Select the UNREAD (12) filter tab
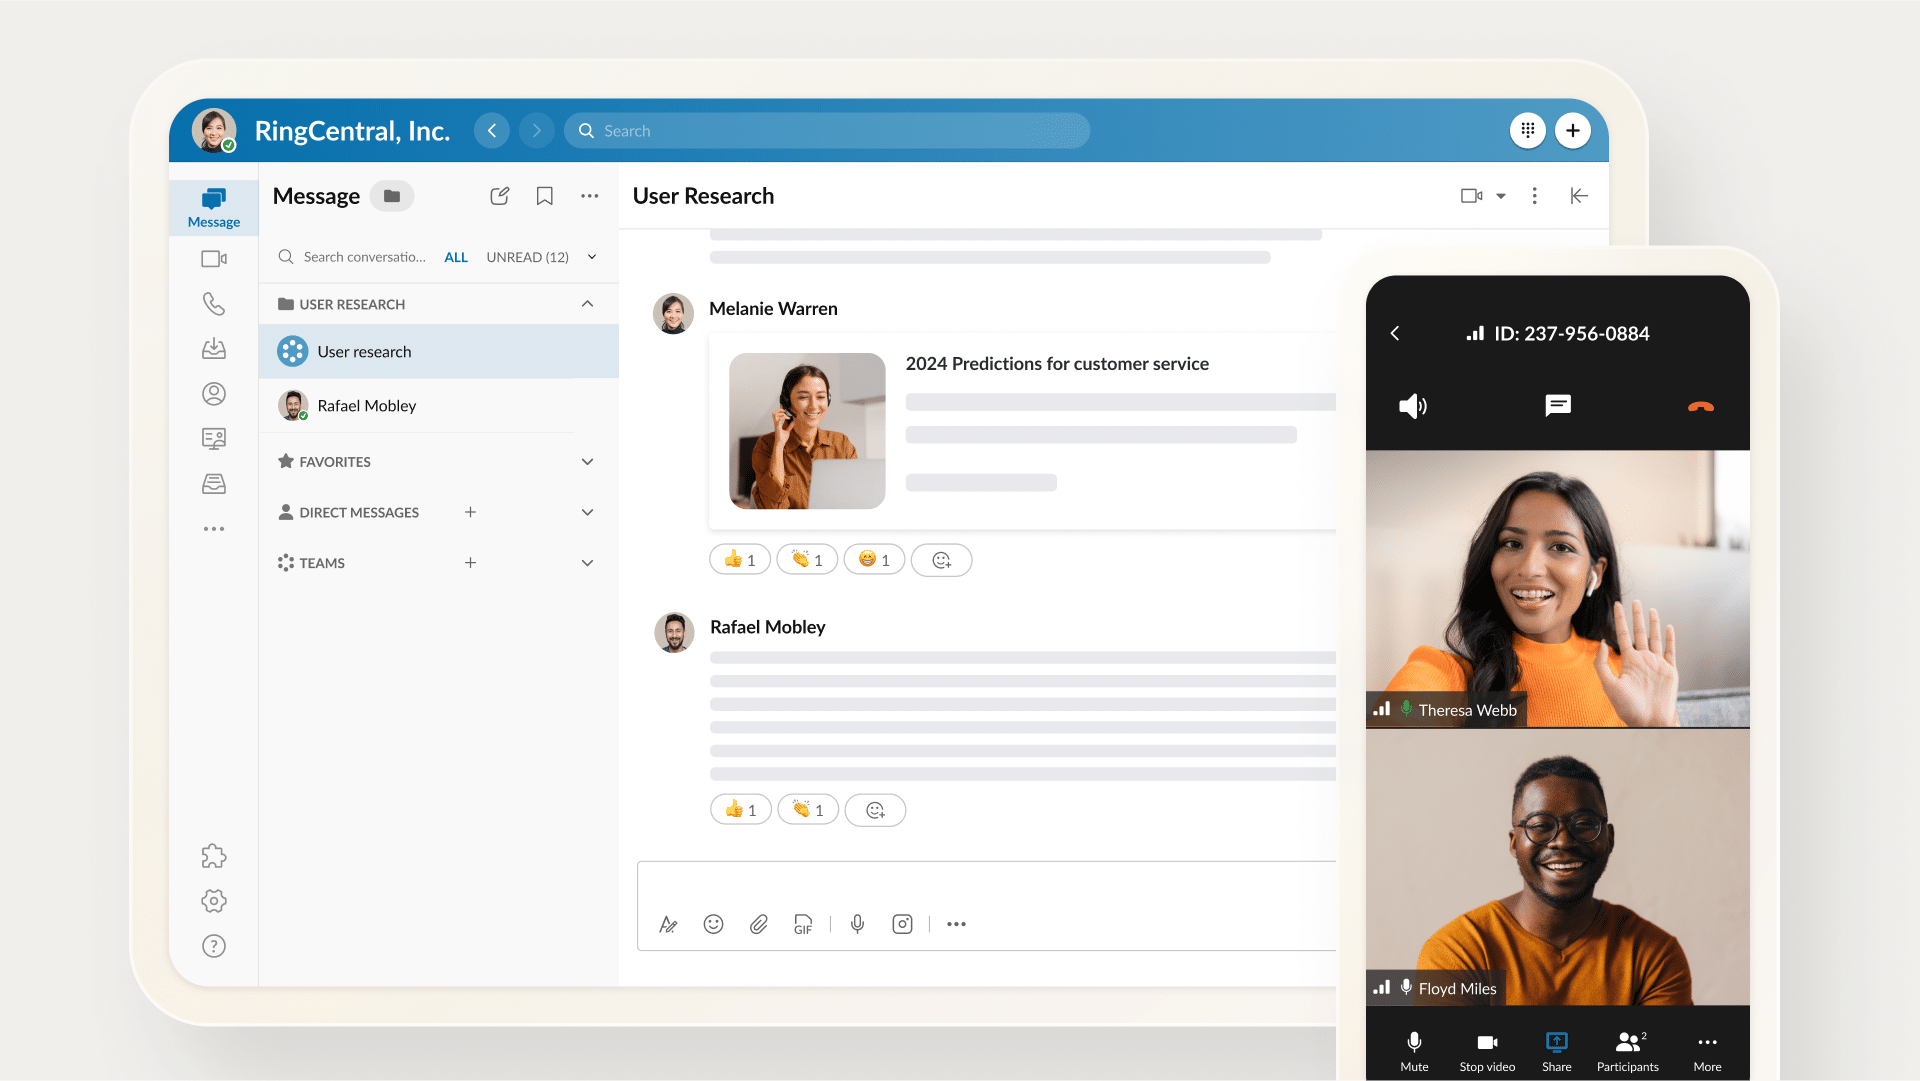Image resolution: width=1920 pixels, height=1081 pixels. click(x=527, y=257)
